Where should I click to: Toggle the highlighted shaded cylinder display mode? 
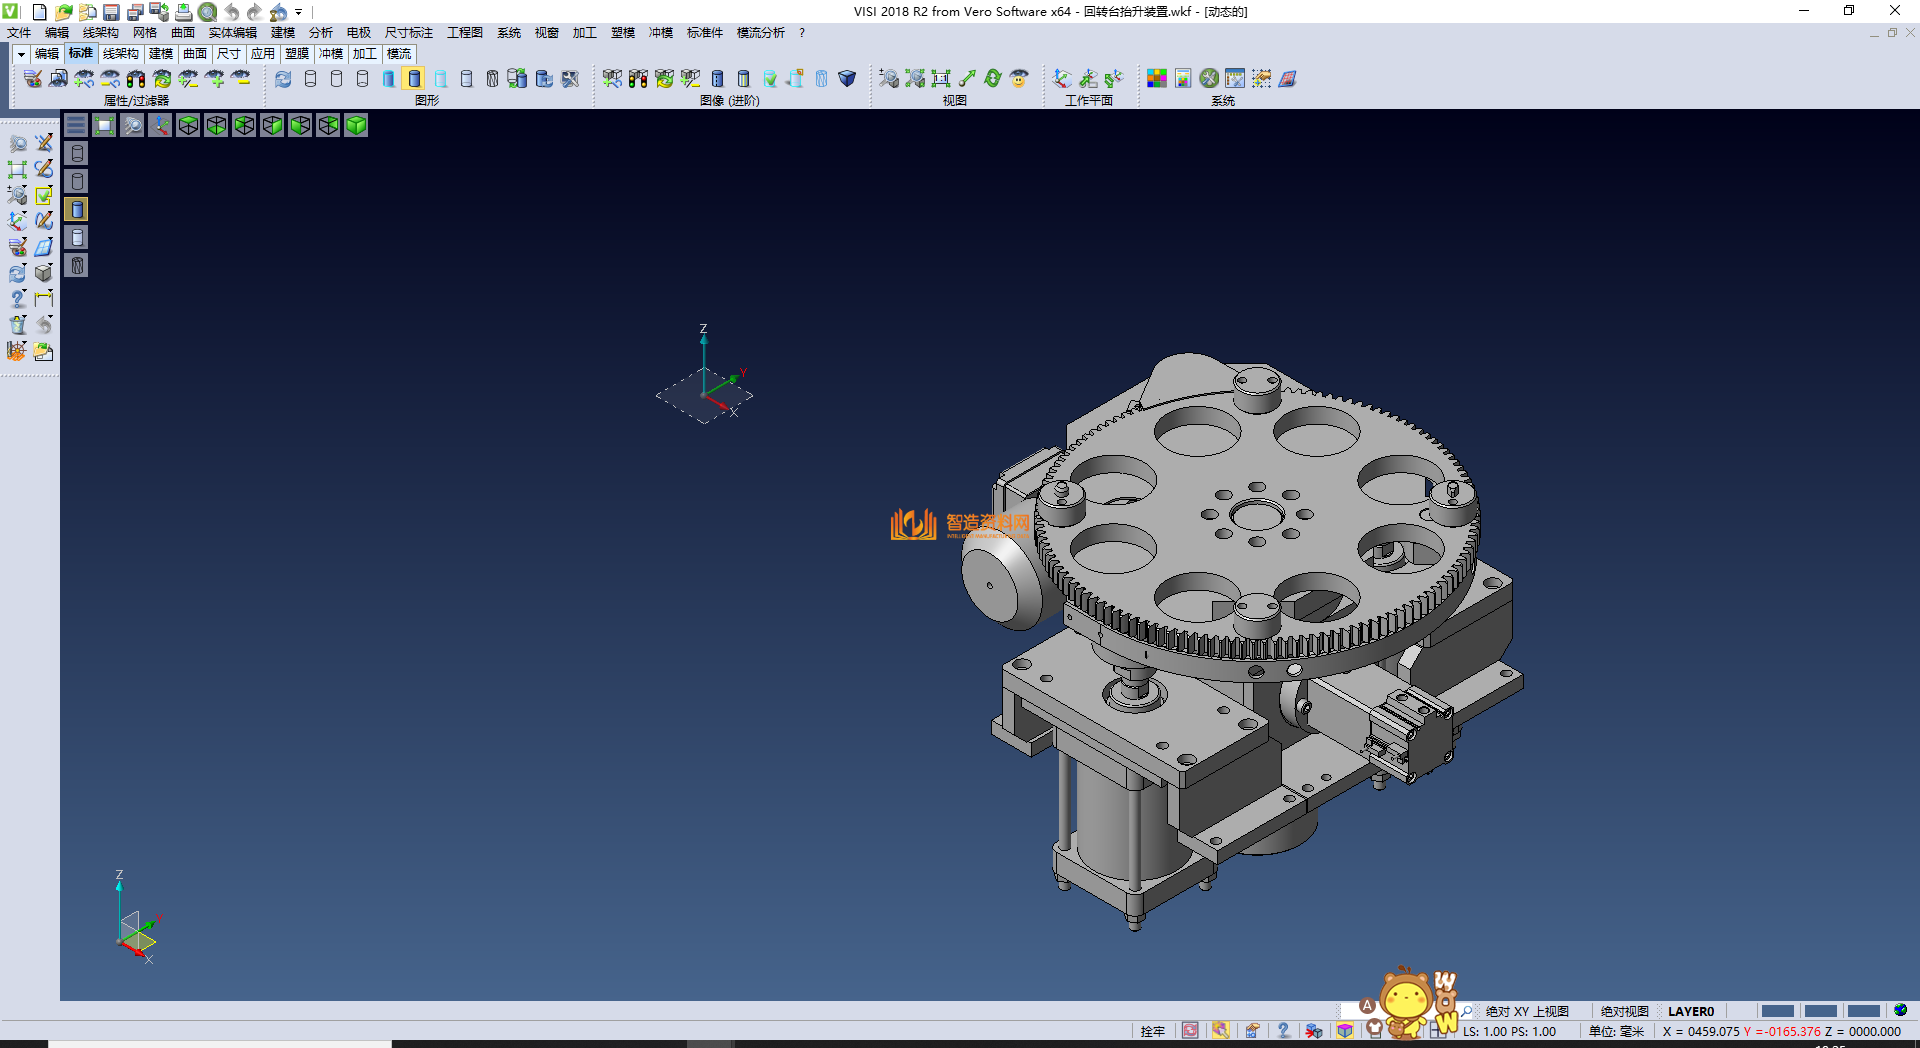point(414,78)
